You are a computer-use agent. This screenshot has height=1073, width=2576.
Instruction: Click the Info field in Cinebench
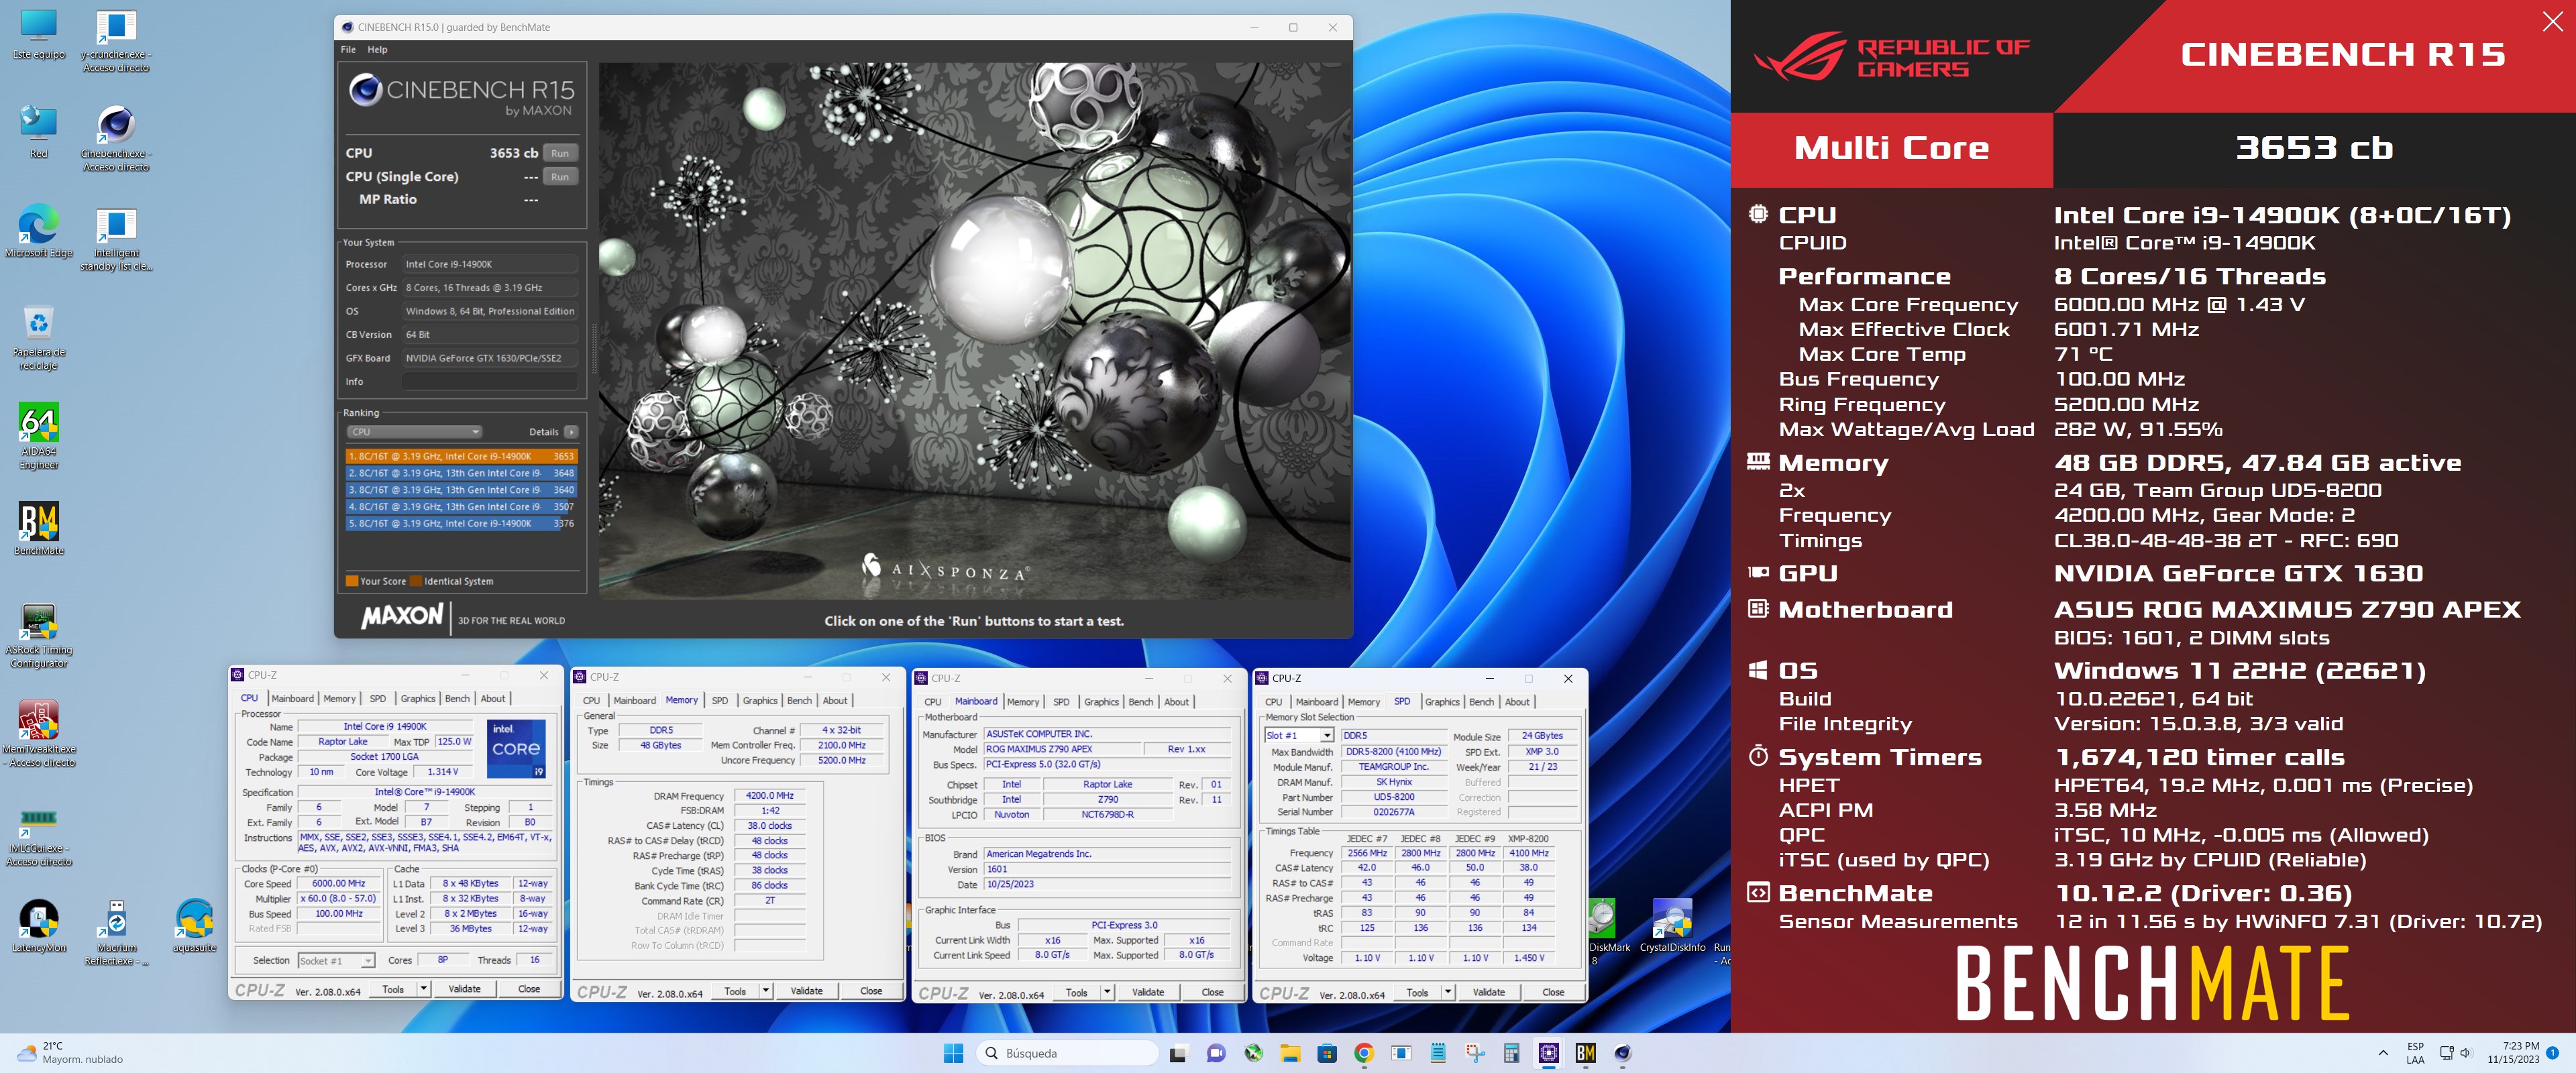[x=490, y=382]
